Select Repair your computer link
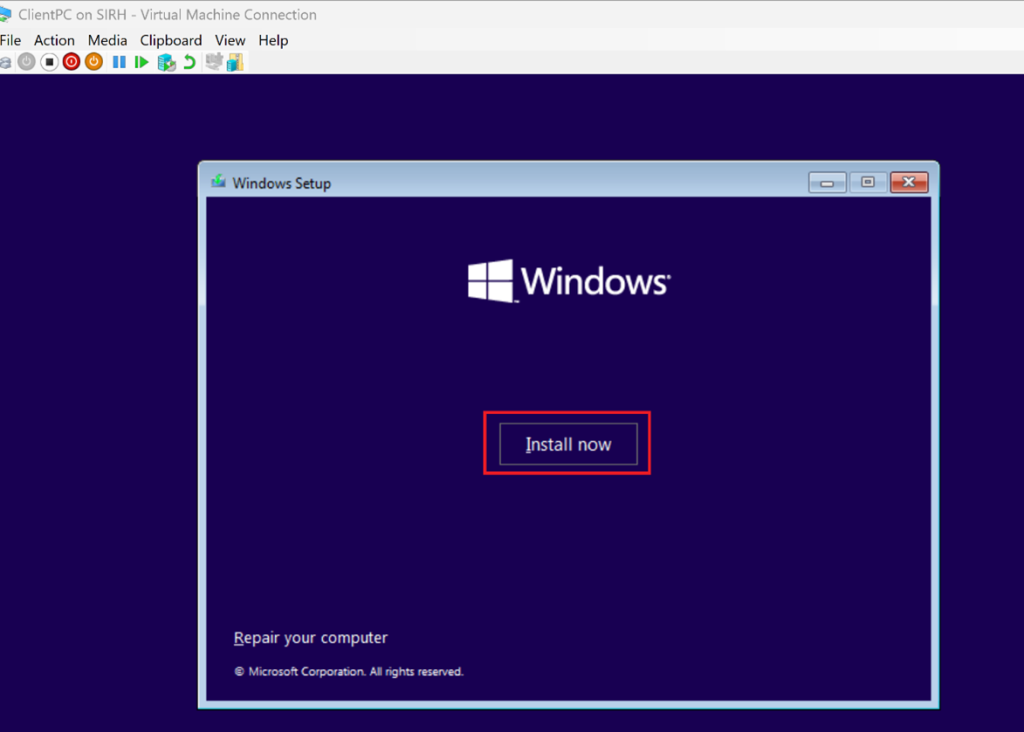The height and width of the screenshot is (732, 1024). point(310,638)
